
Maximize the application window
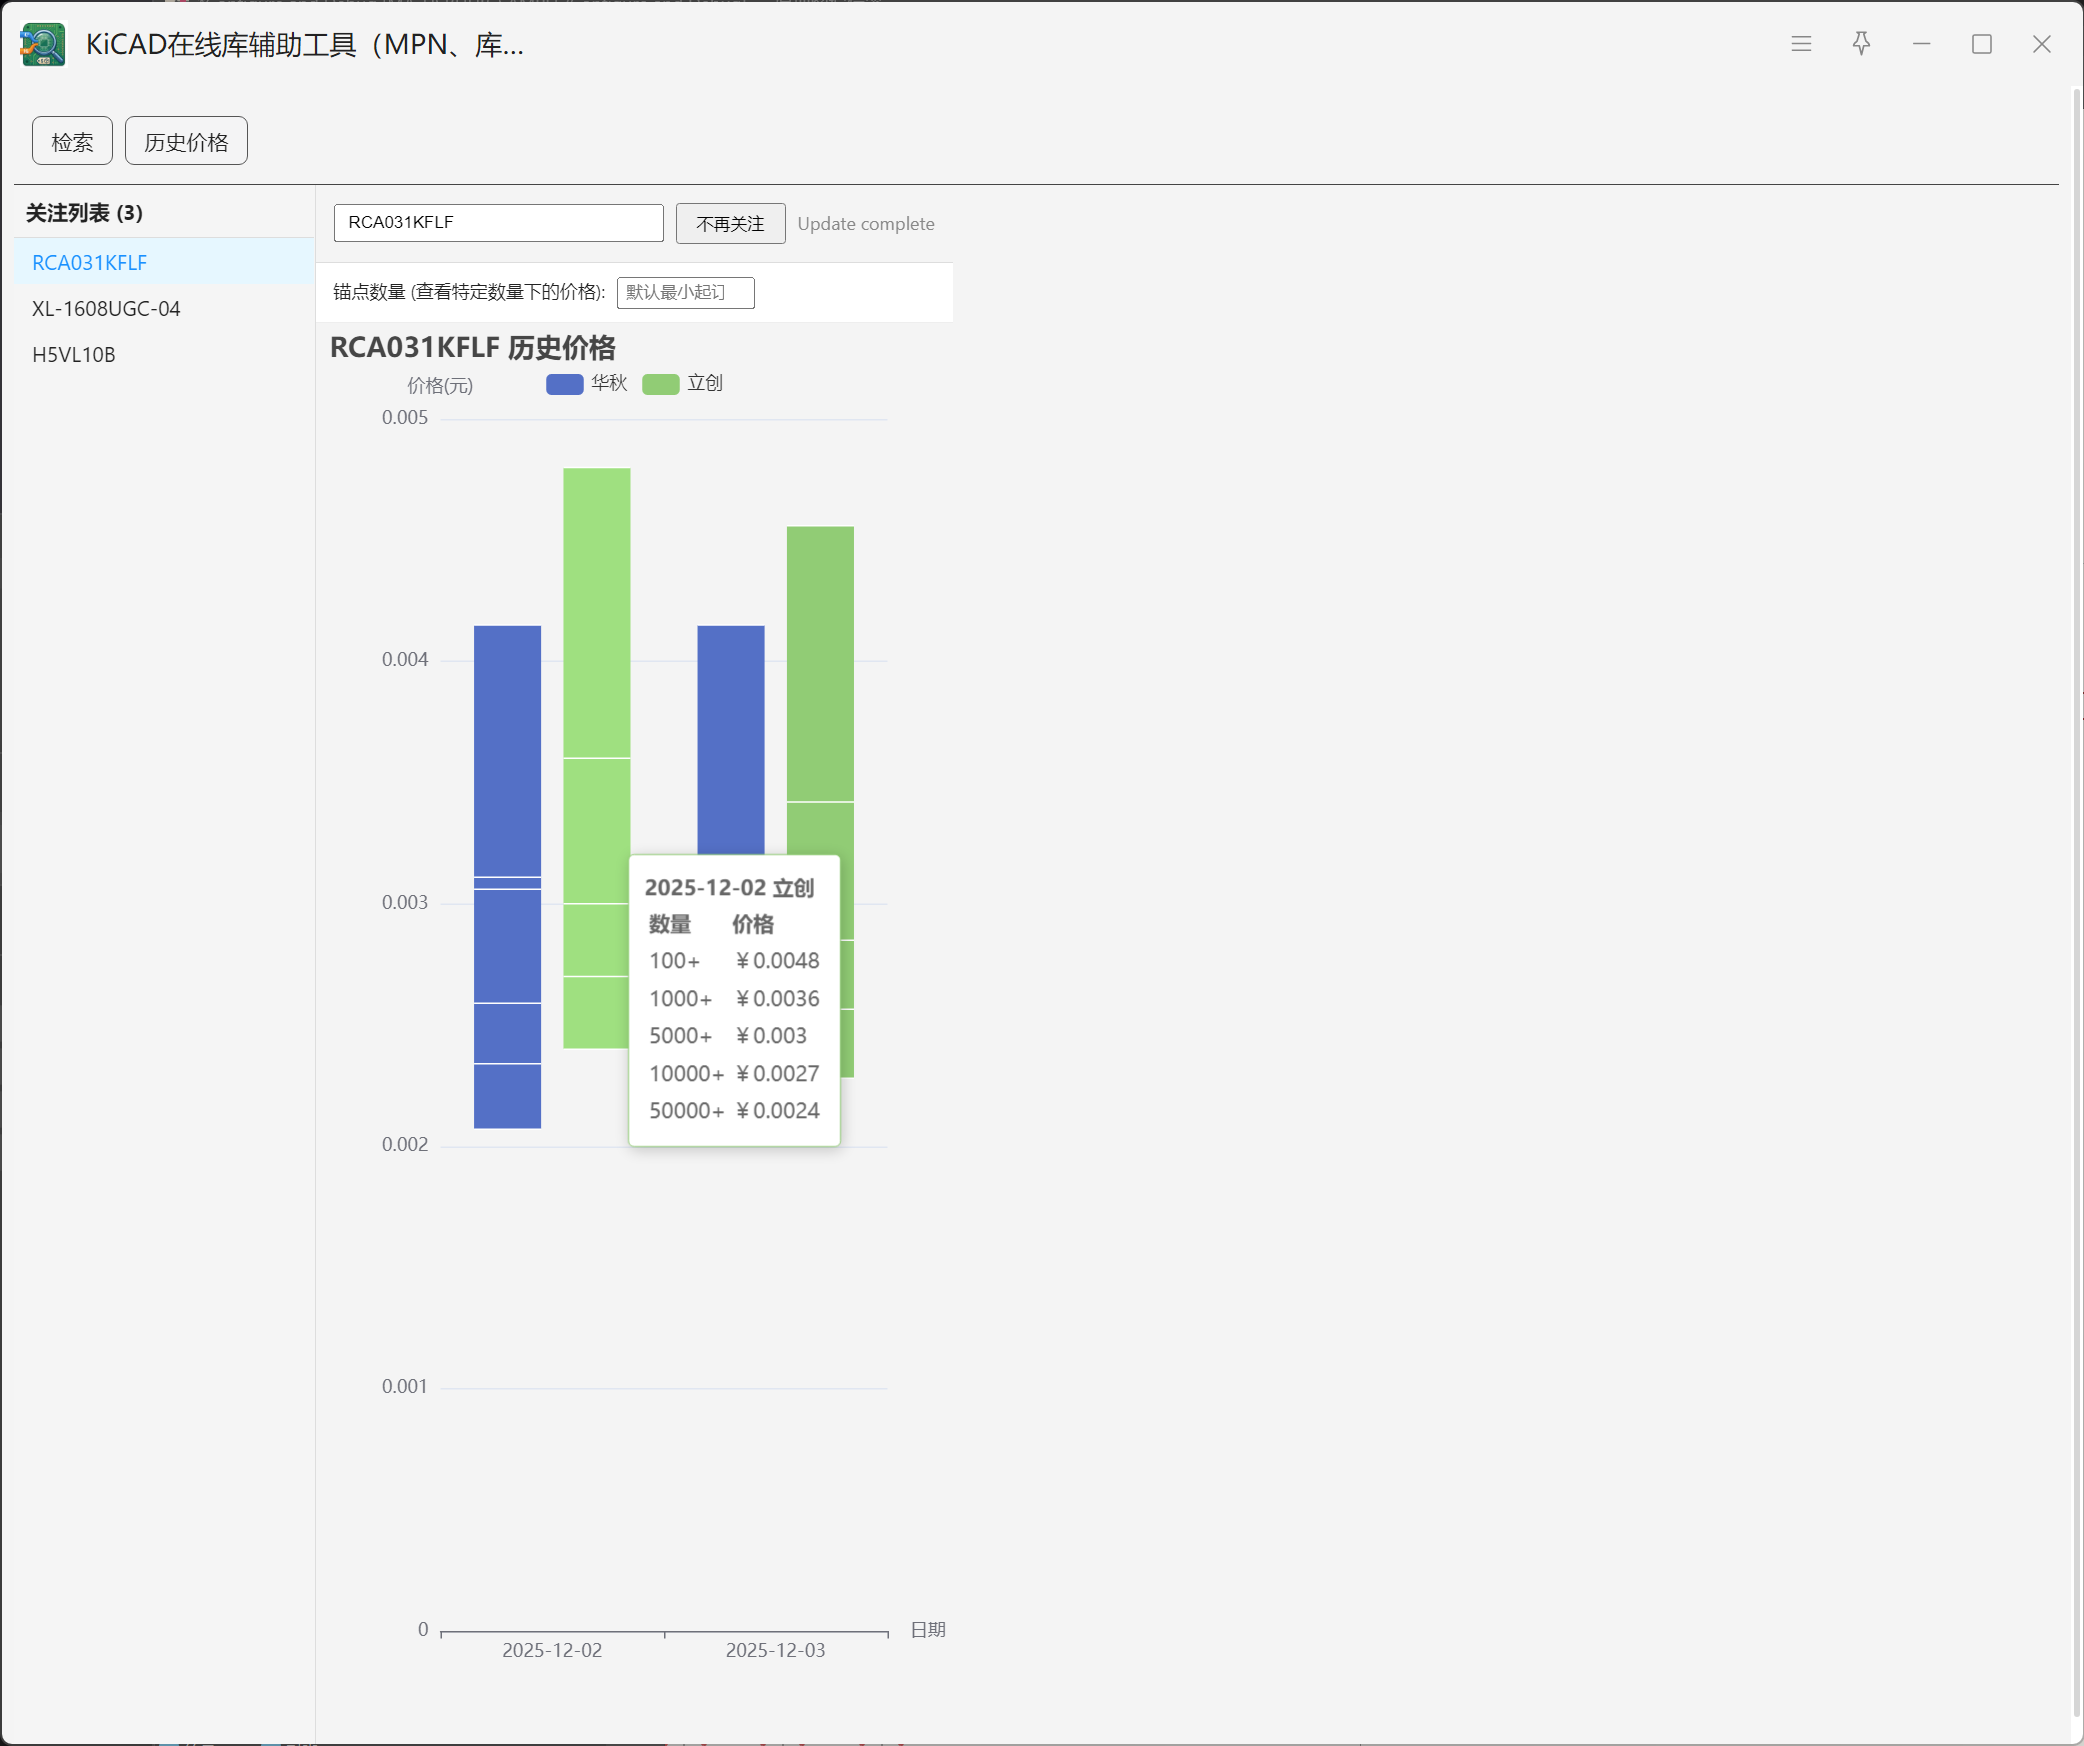point(1981,44)
